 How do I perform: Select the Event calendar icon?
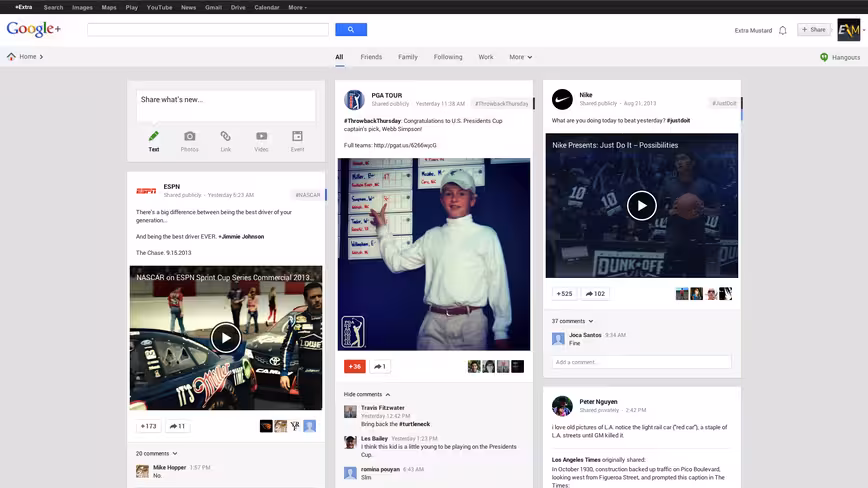pos(297,136)
